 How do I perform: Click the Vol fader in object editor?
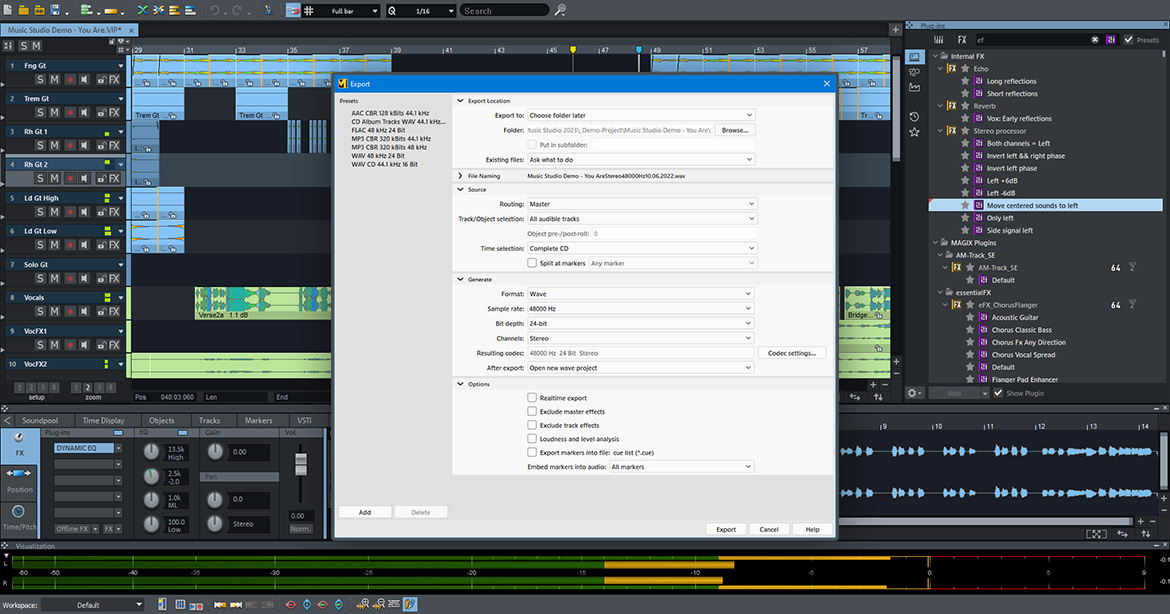[301, 464]
